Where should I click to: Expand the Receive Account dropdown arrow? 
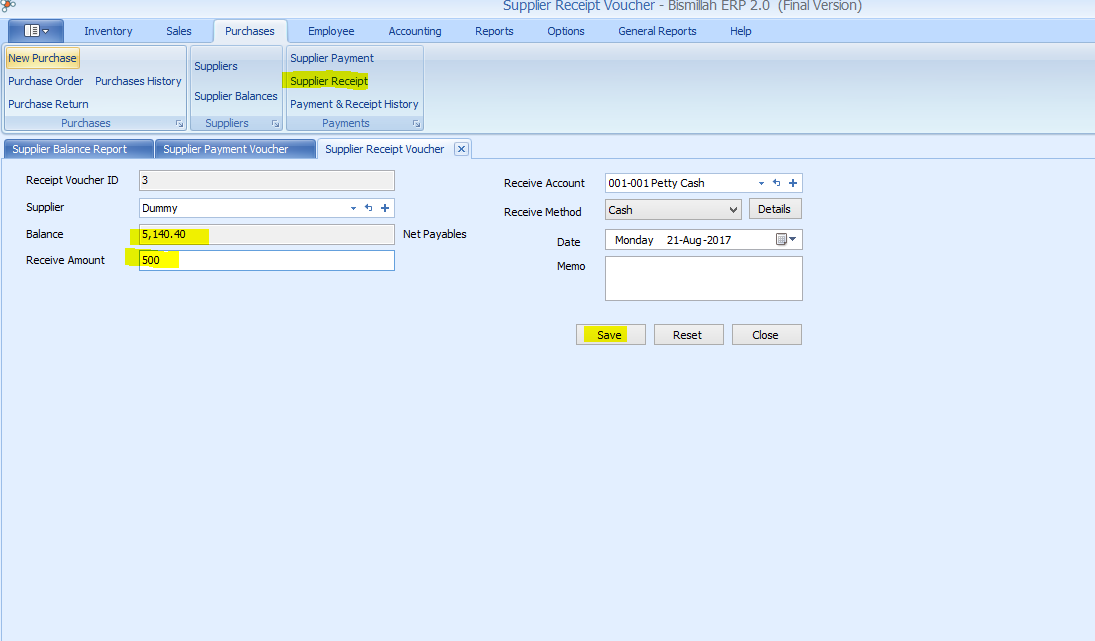coord(761,183)
